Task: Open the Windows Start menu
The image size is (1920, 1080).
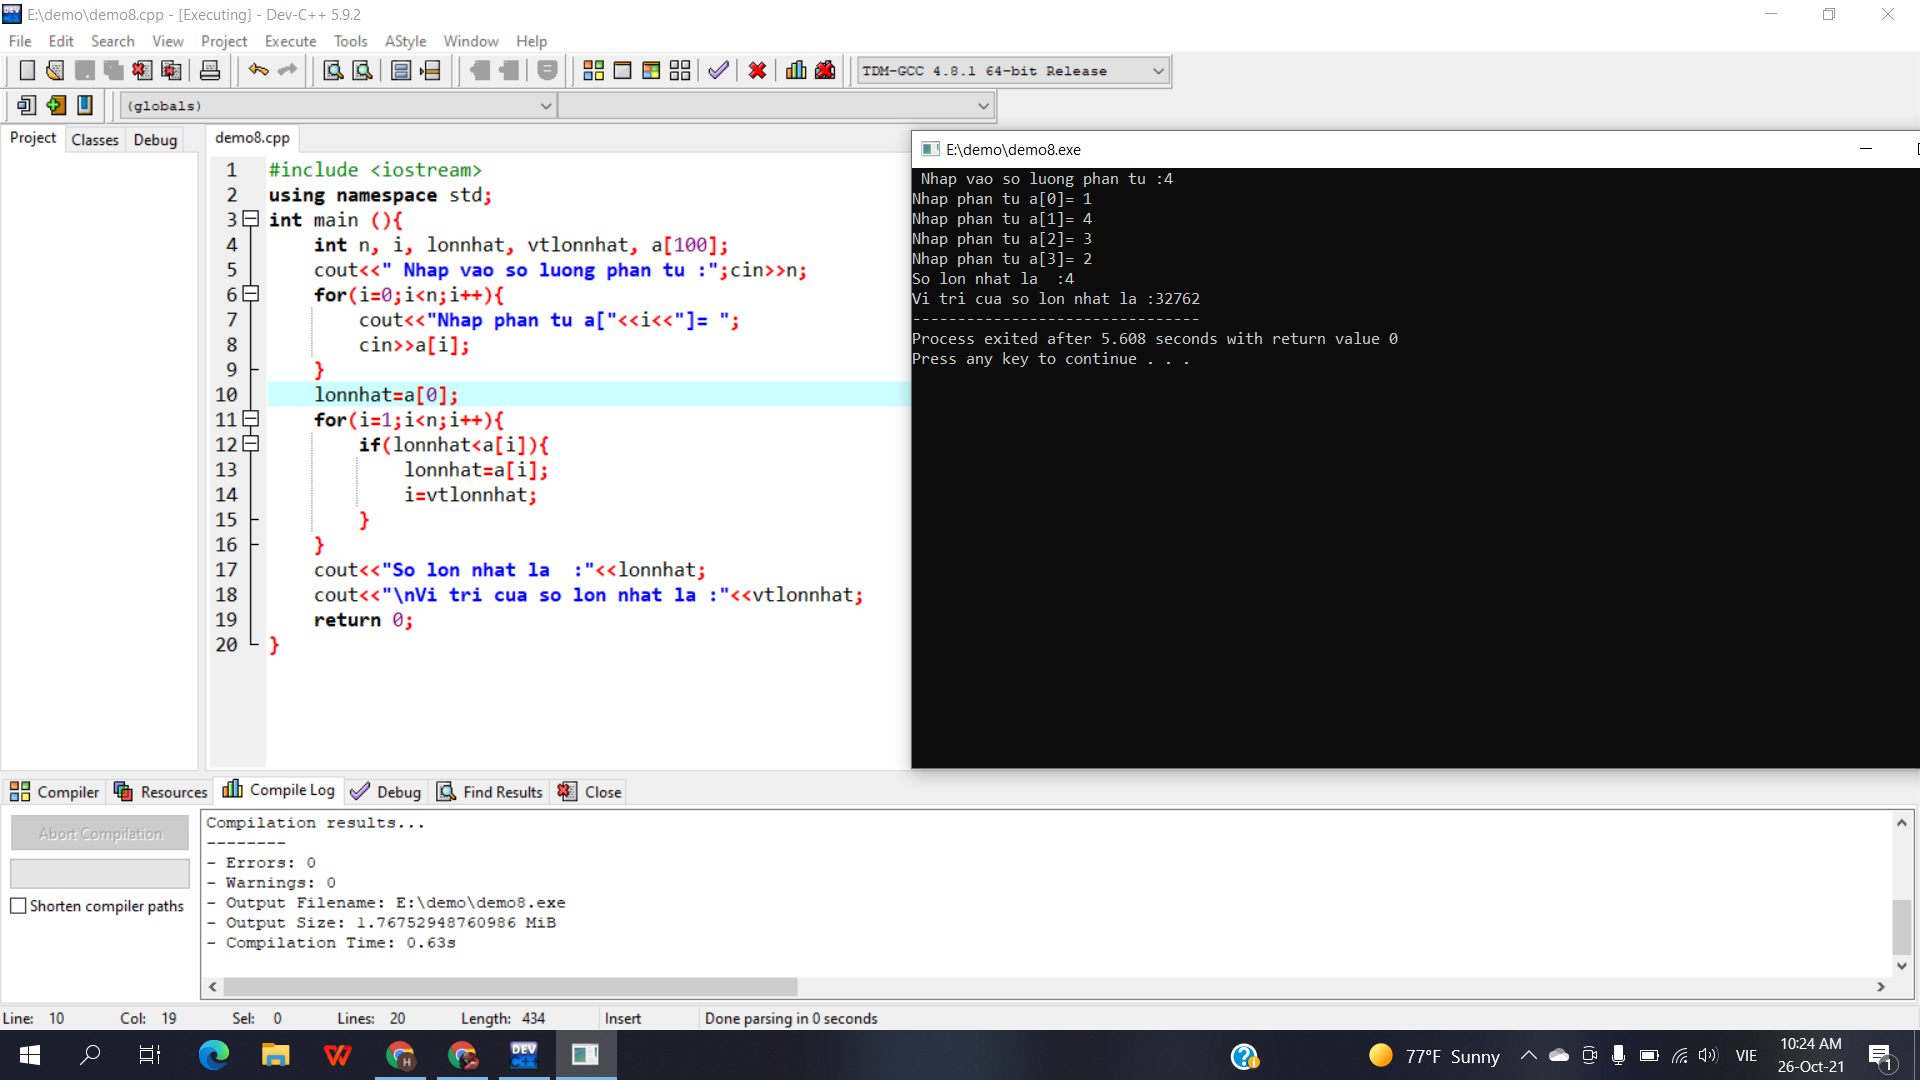Action: pos(30,1055)
